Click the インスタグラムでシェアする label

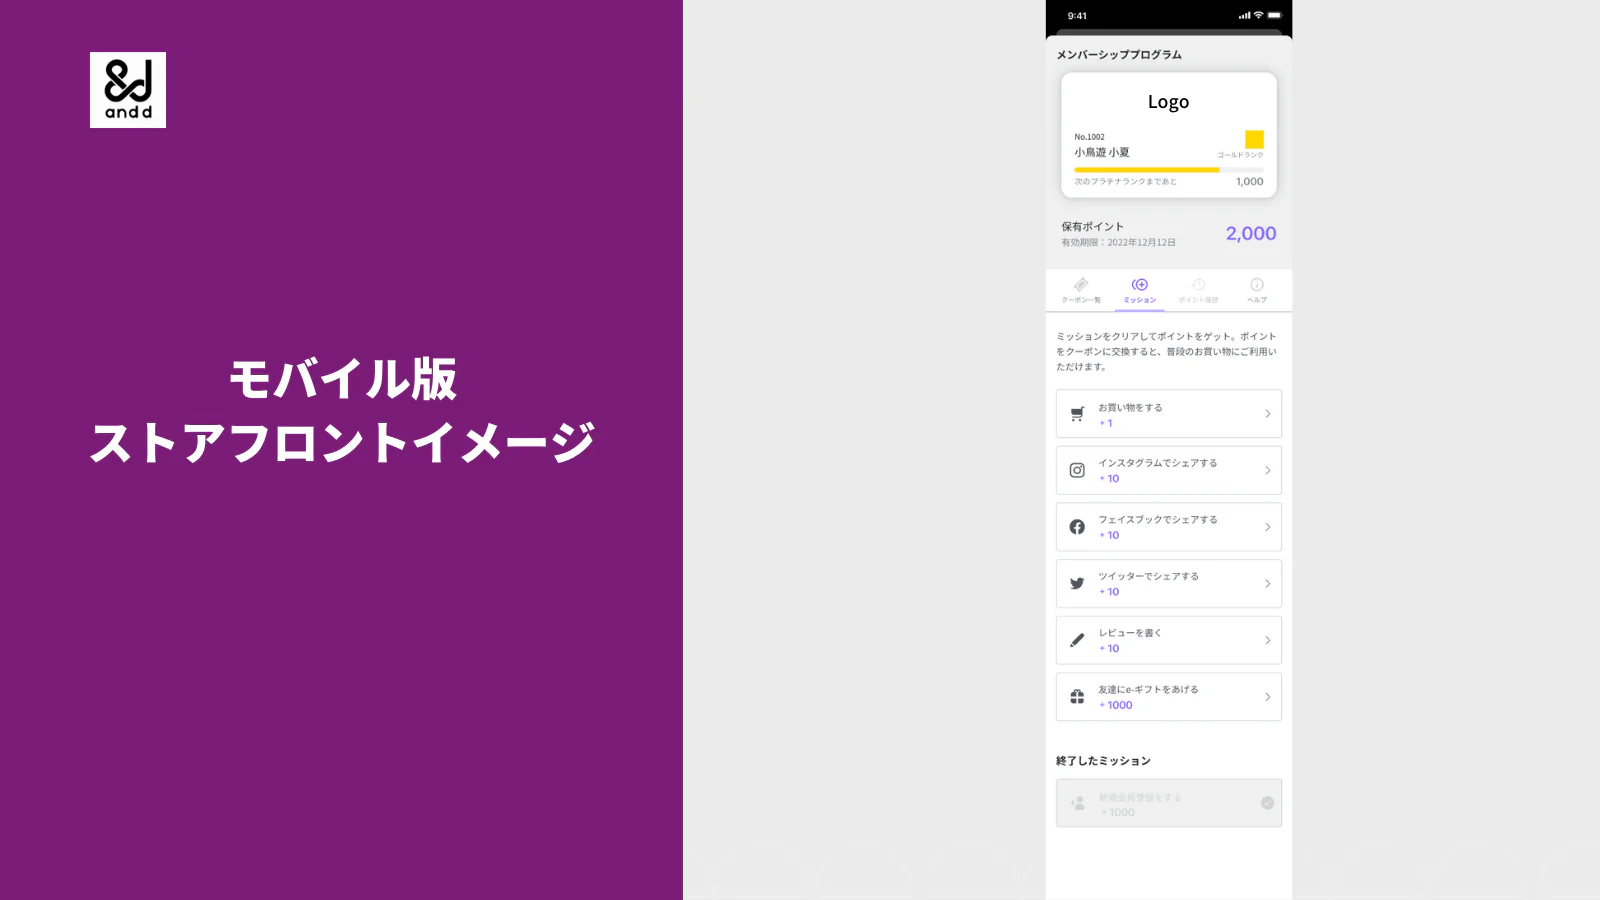tap(1158, 463)
